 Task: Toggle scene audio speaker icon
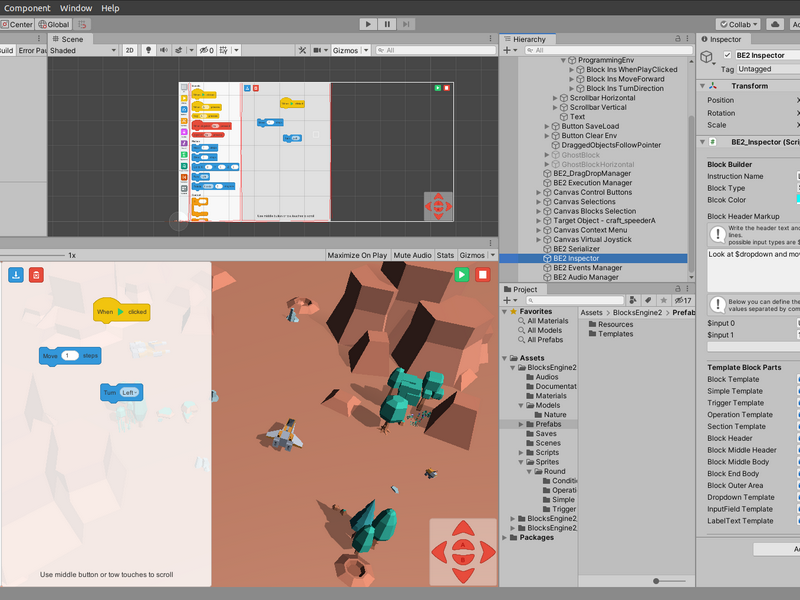(163, 50)
